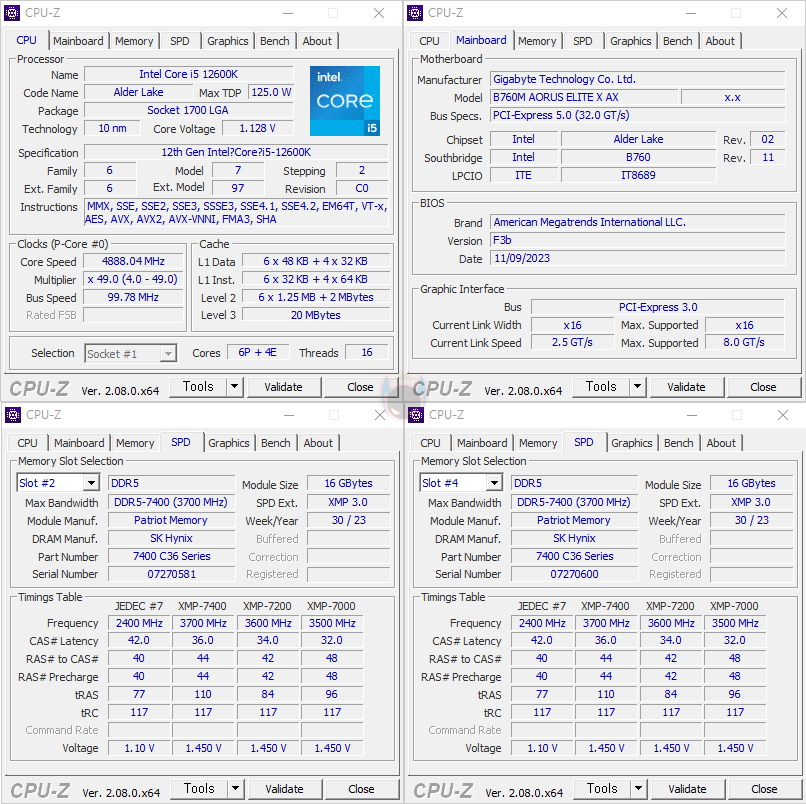Viewport: 806px width, 804px height.
Task: Click the Tools button in the Mainboard window
Action: pyautogui.click(x=601, y=387)
